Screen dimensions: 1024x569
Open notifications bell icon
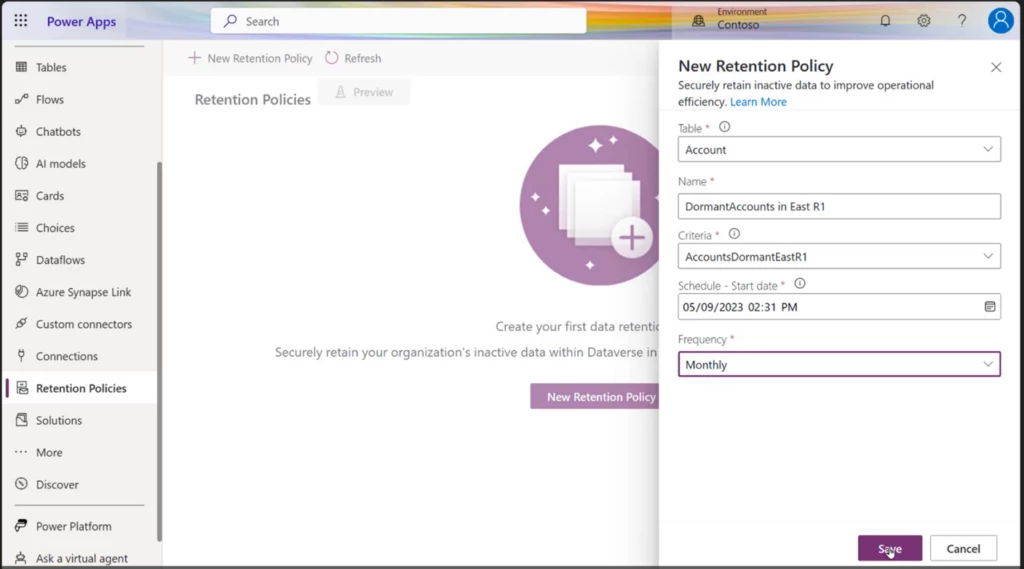tap(885, 21)
